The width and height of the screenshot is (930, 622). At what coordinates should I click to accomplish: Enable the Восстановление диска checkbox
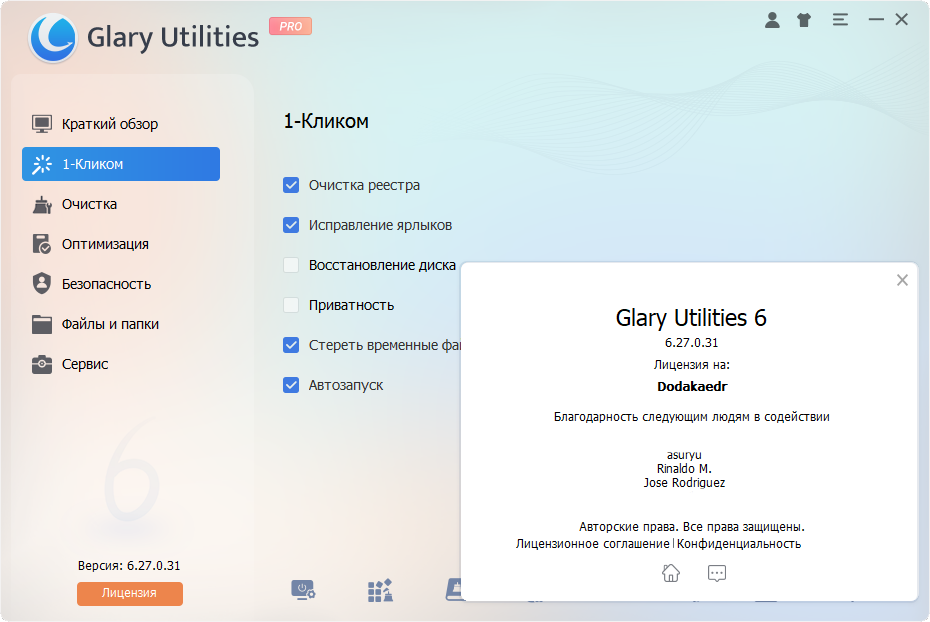pos(291,265)
